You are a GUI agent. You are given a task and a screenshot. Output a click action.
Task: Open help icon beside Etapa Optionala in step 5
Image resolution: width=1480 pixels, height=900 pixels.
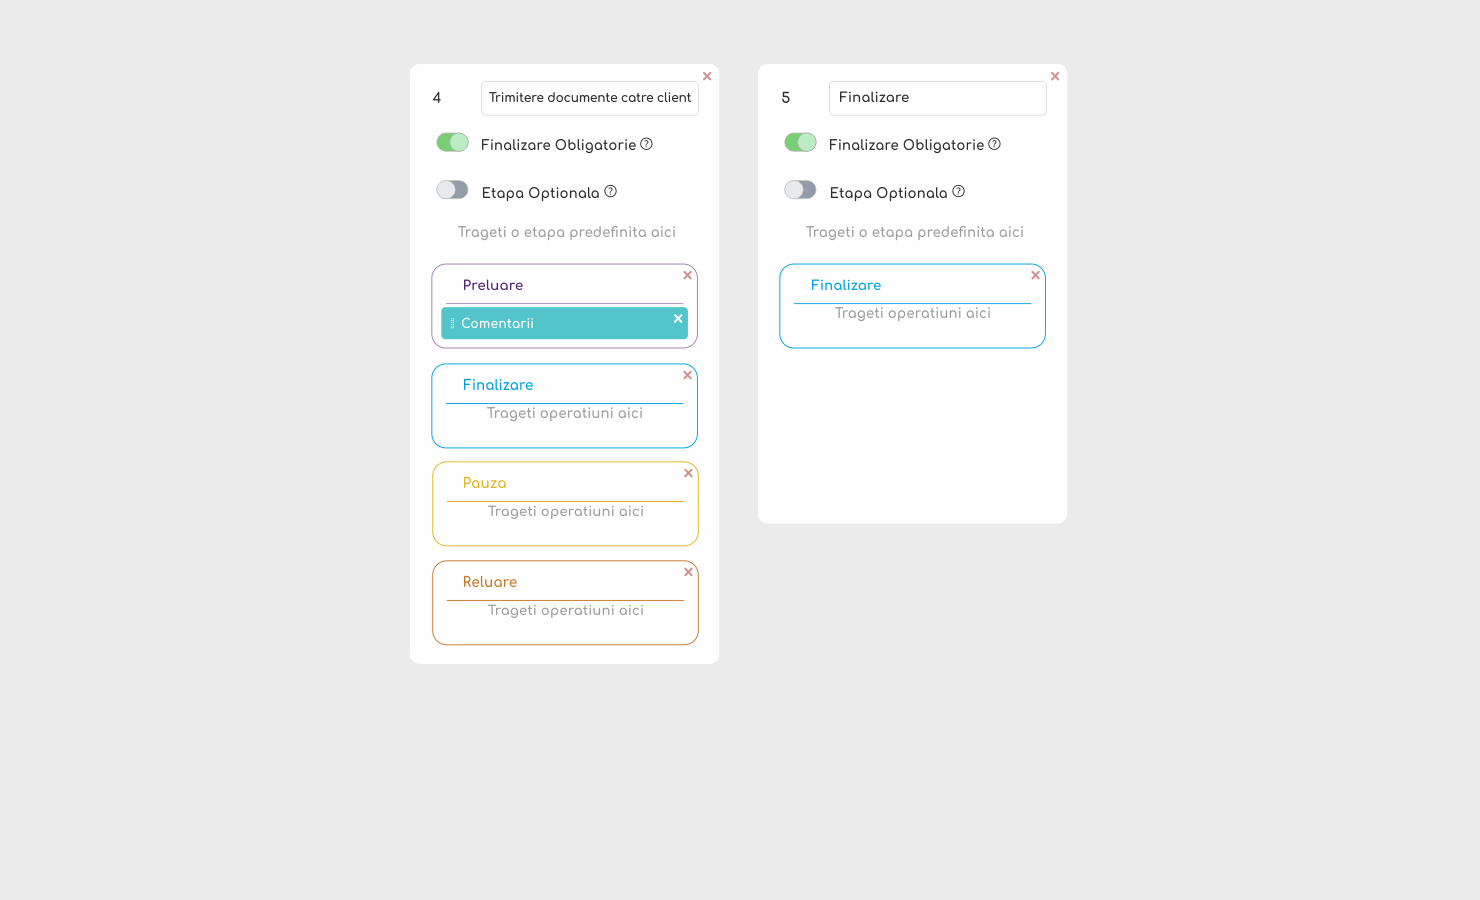(x=958, y=191)
